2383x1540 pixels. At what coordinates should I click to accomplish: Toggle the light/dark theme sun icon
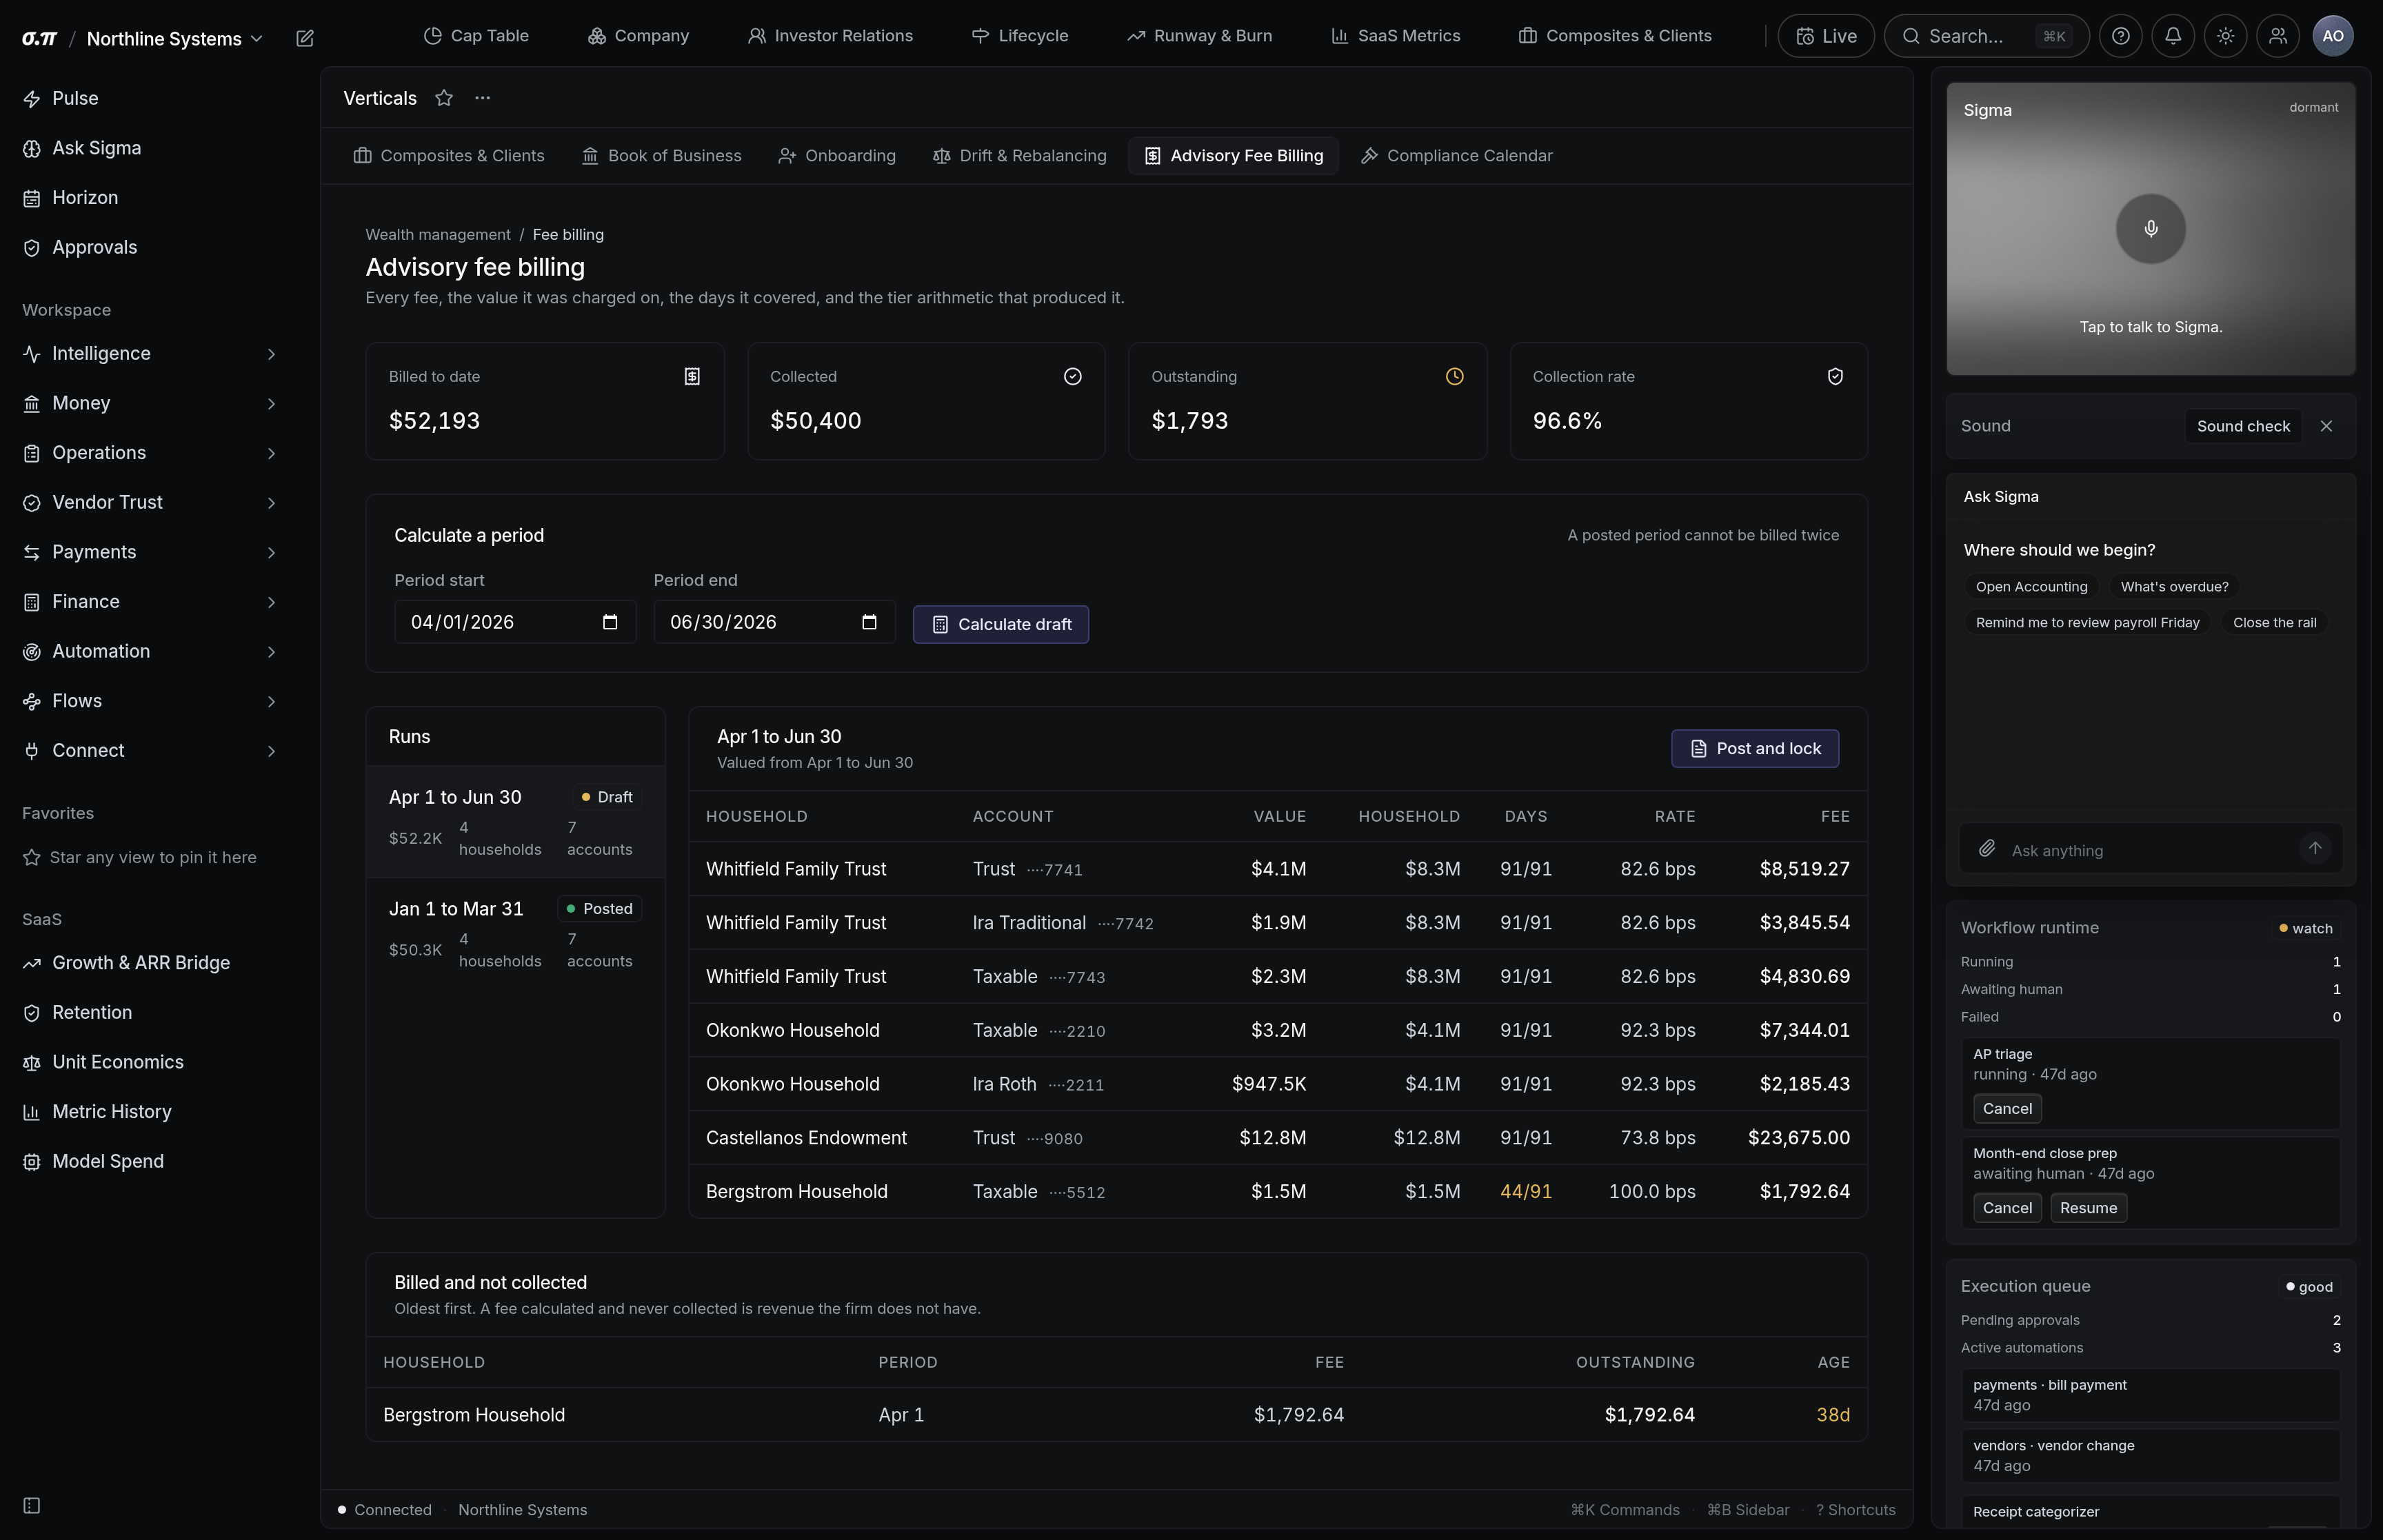(2225, 36)
